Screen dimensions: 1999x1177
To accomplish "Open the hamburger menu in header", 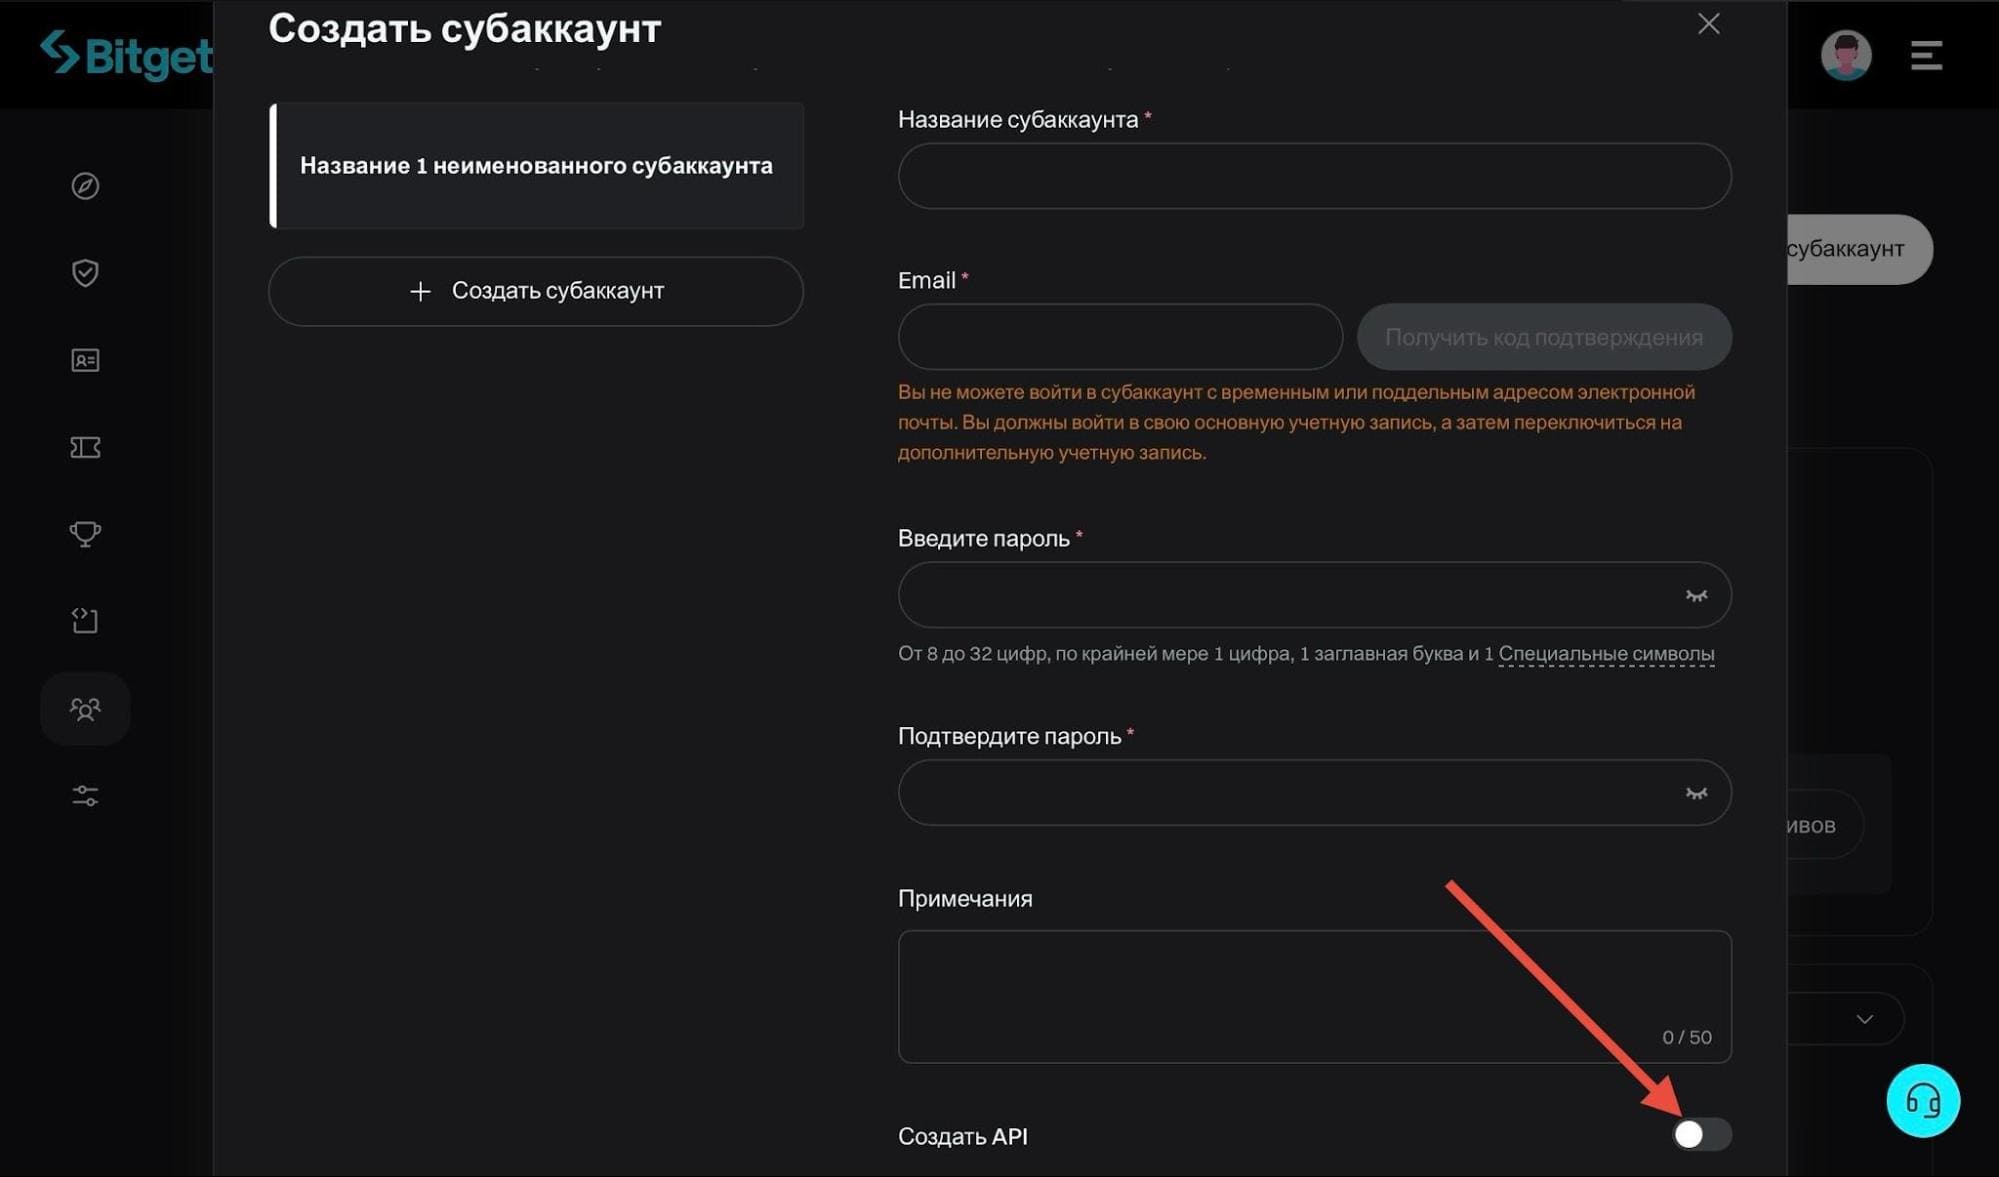I will pyautogui.click(x=1926, y=55).
